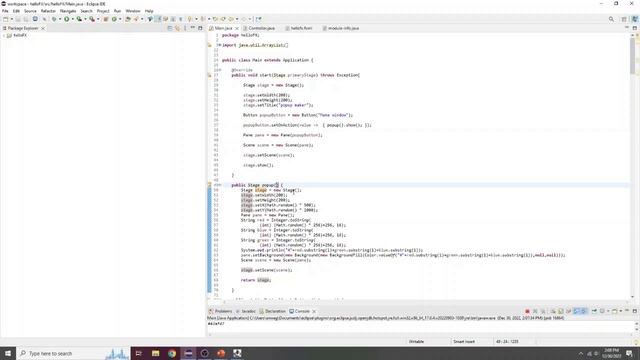Click the New Java Package toolbar icon
Screen dimensions: 640x360
point(106,19)
